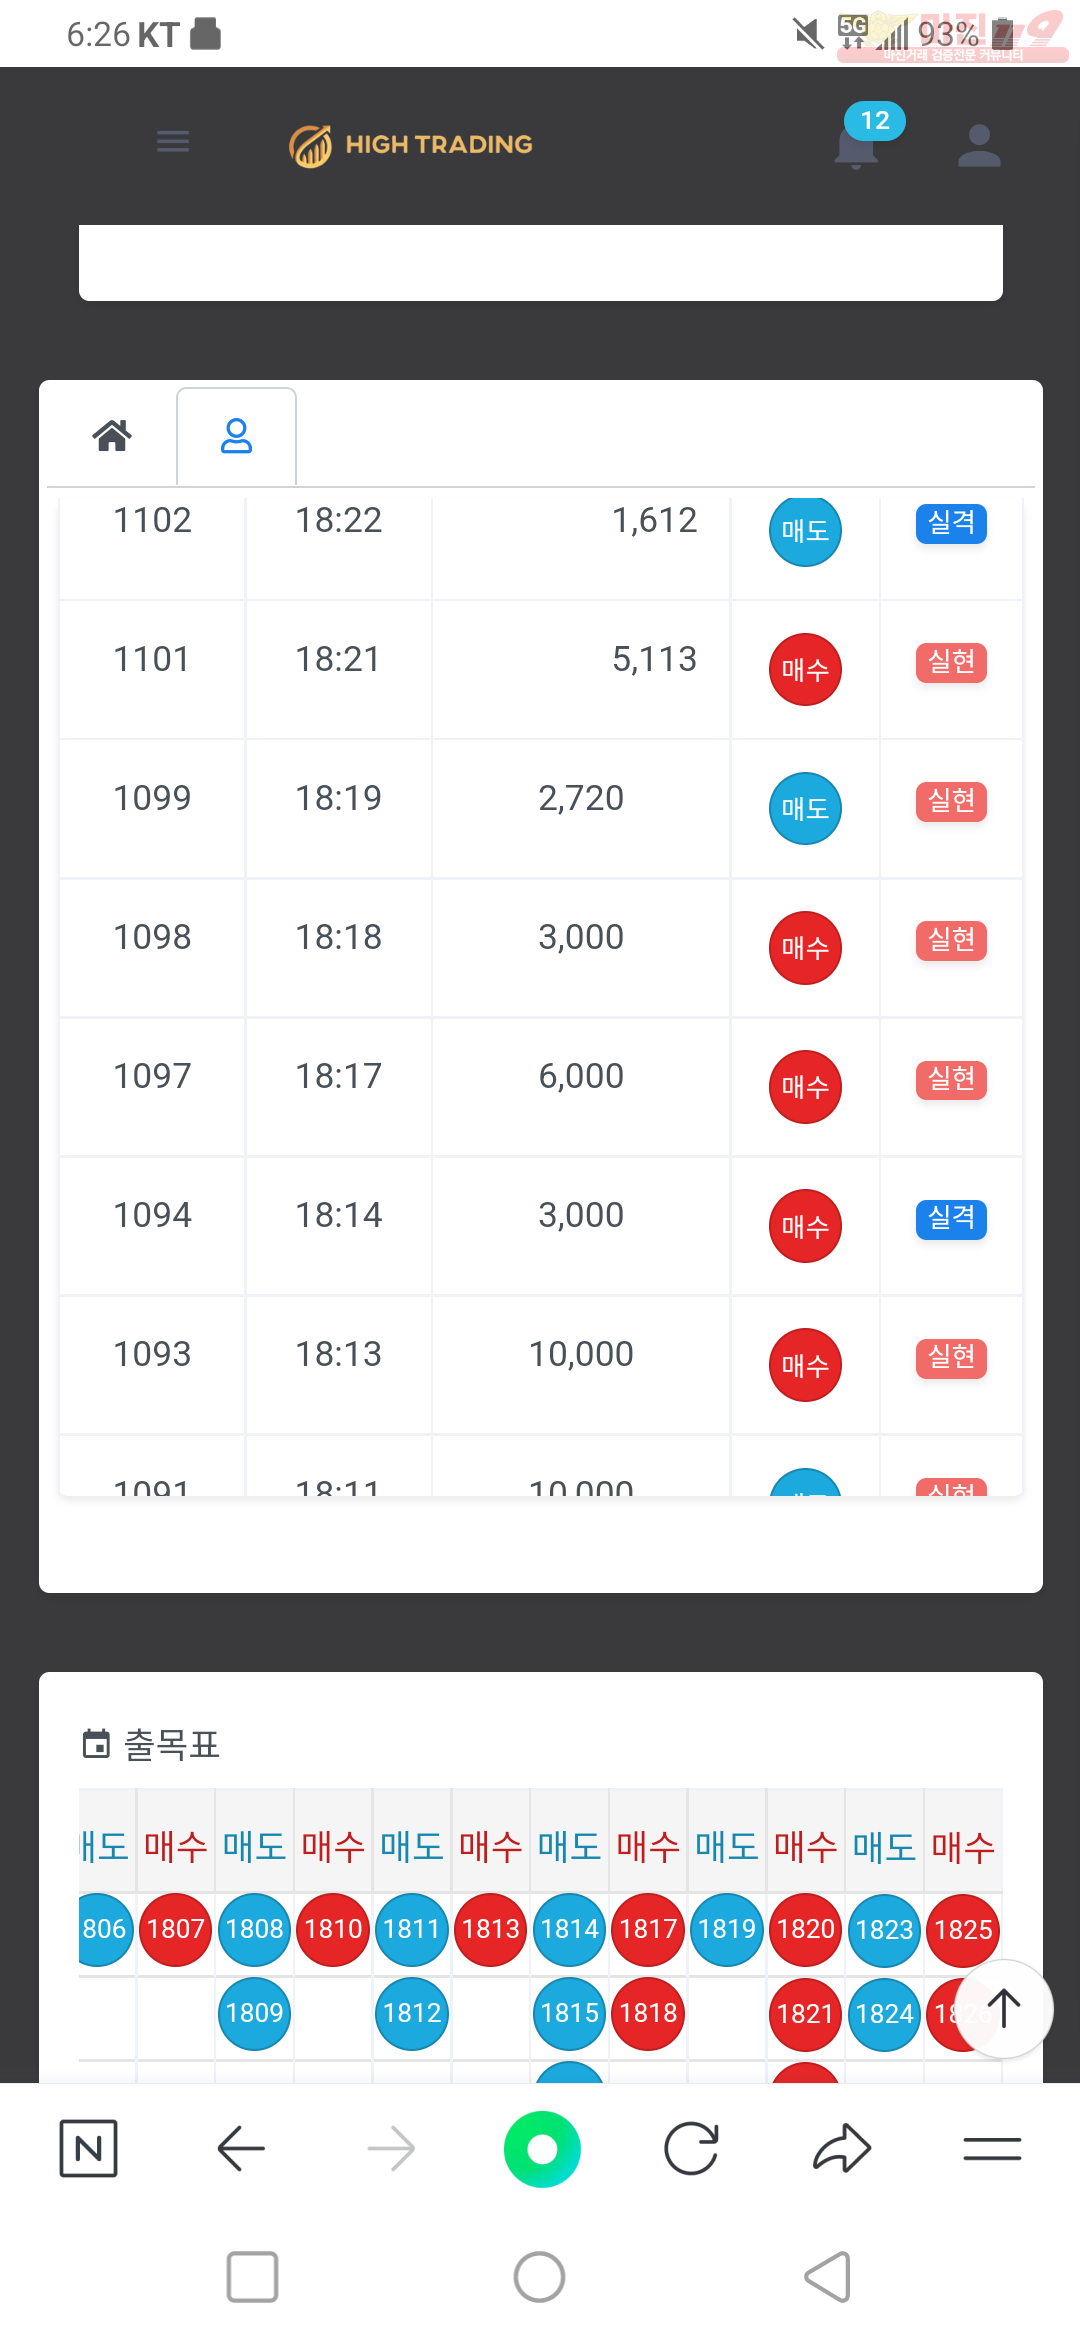
Task: Click the 매수 circle in row 1101
Action: coord(805,669)
